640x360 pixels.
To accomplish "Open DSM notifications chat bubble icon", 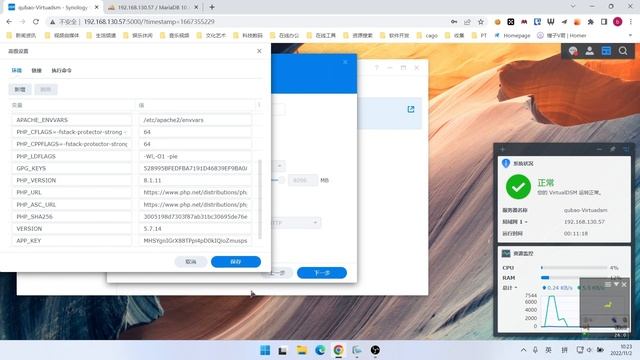I will pyautogui.click(x=573, y=51).
